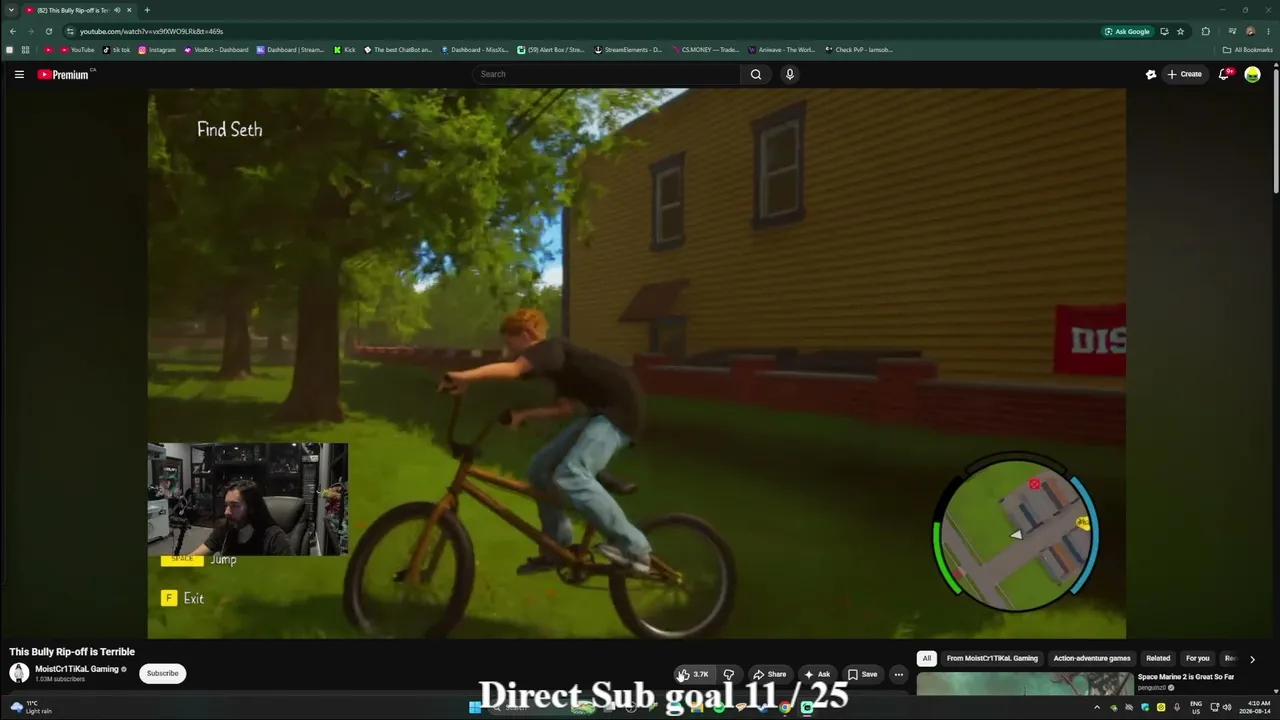Viewport: 1280px width, 720px height.
Task: Open YouTube notifications bell
Action: click(x=1224, y=74)
